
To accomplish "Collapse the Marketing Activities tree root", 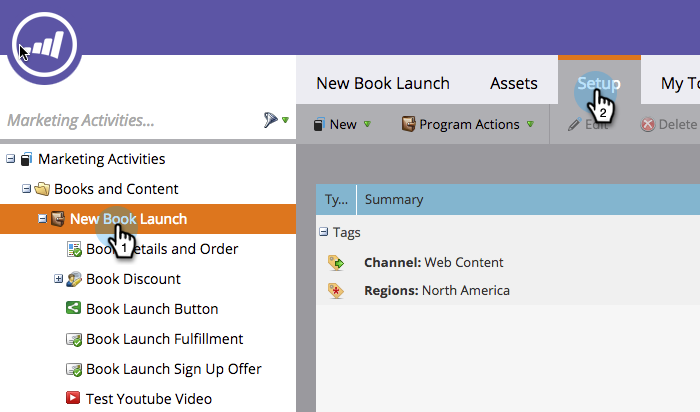I will (10, 159).
